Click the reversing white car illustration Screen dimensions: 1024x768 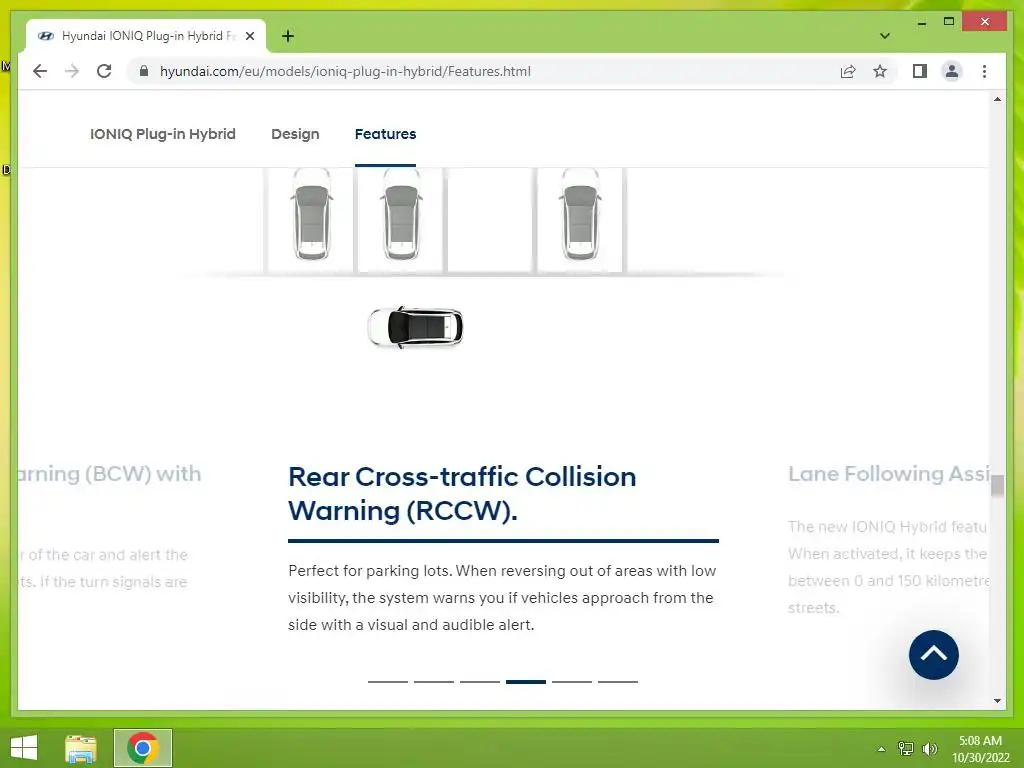pyautogui.click(x=415, y=327)
